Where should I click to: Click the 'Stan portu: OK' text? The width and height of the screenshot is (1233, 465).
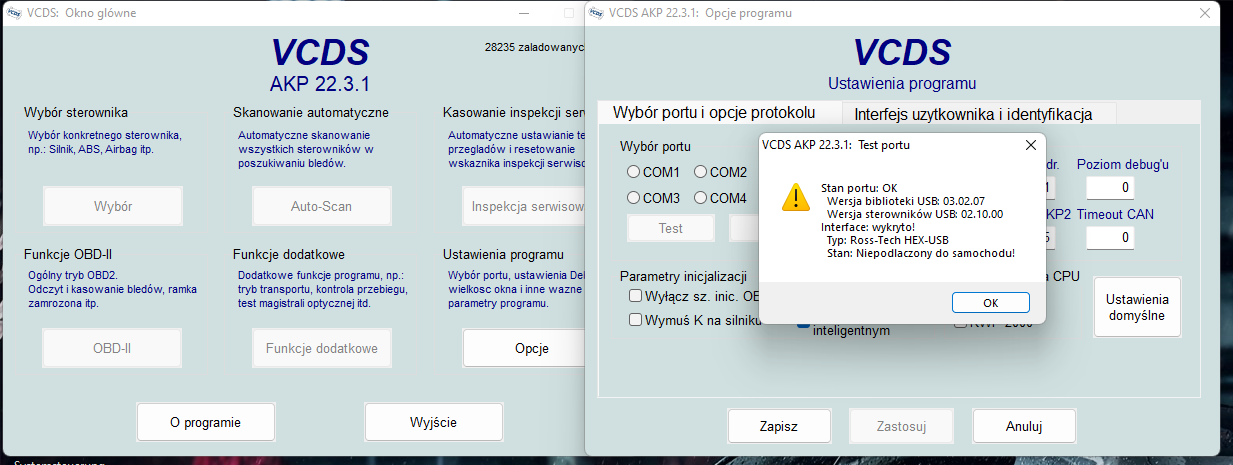(x=859, y=187)
